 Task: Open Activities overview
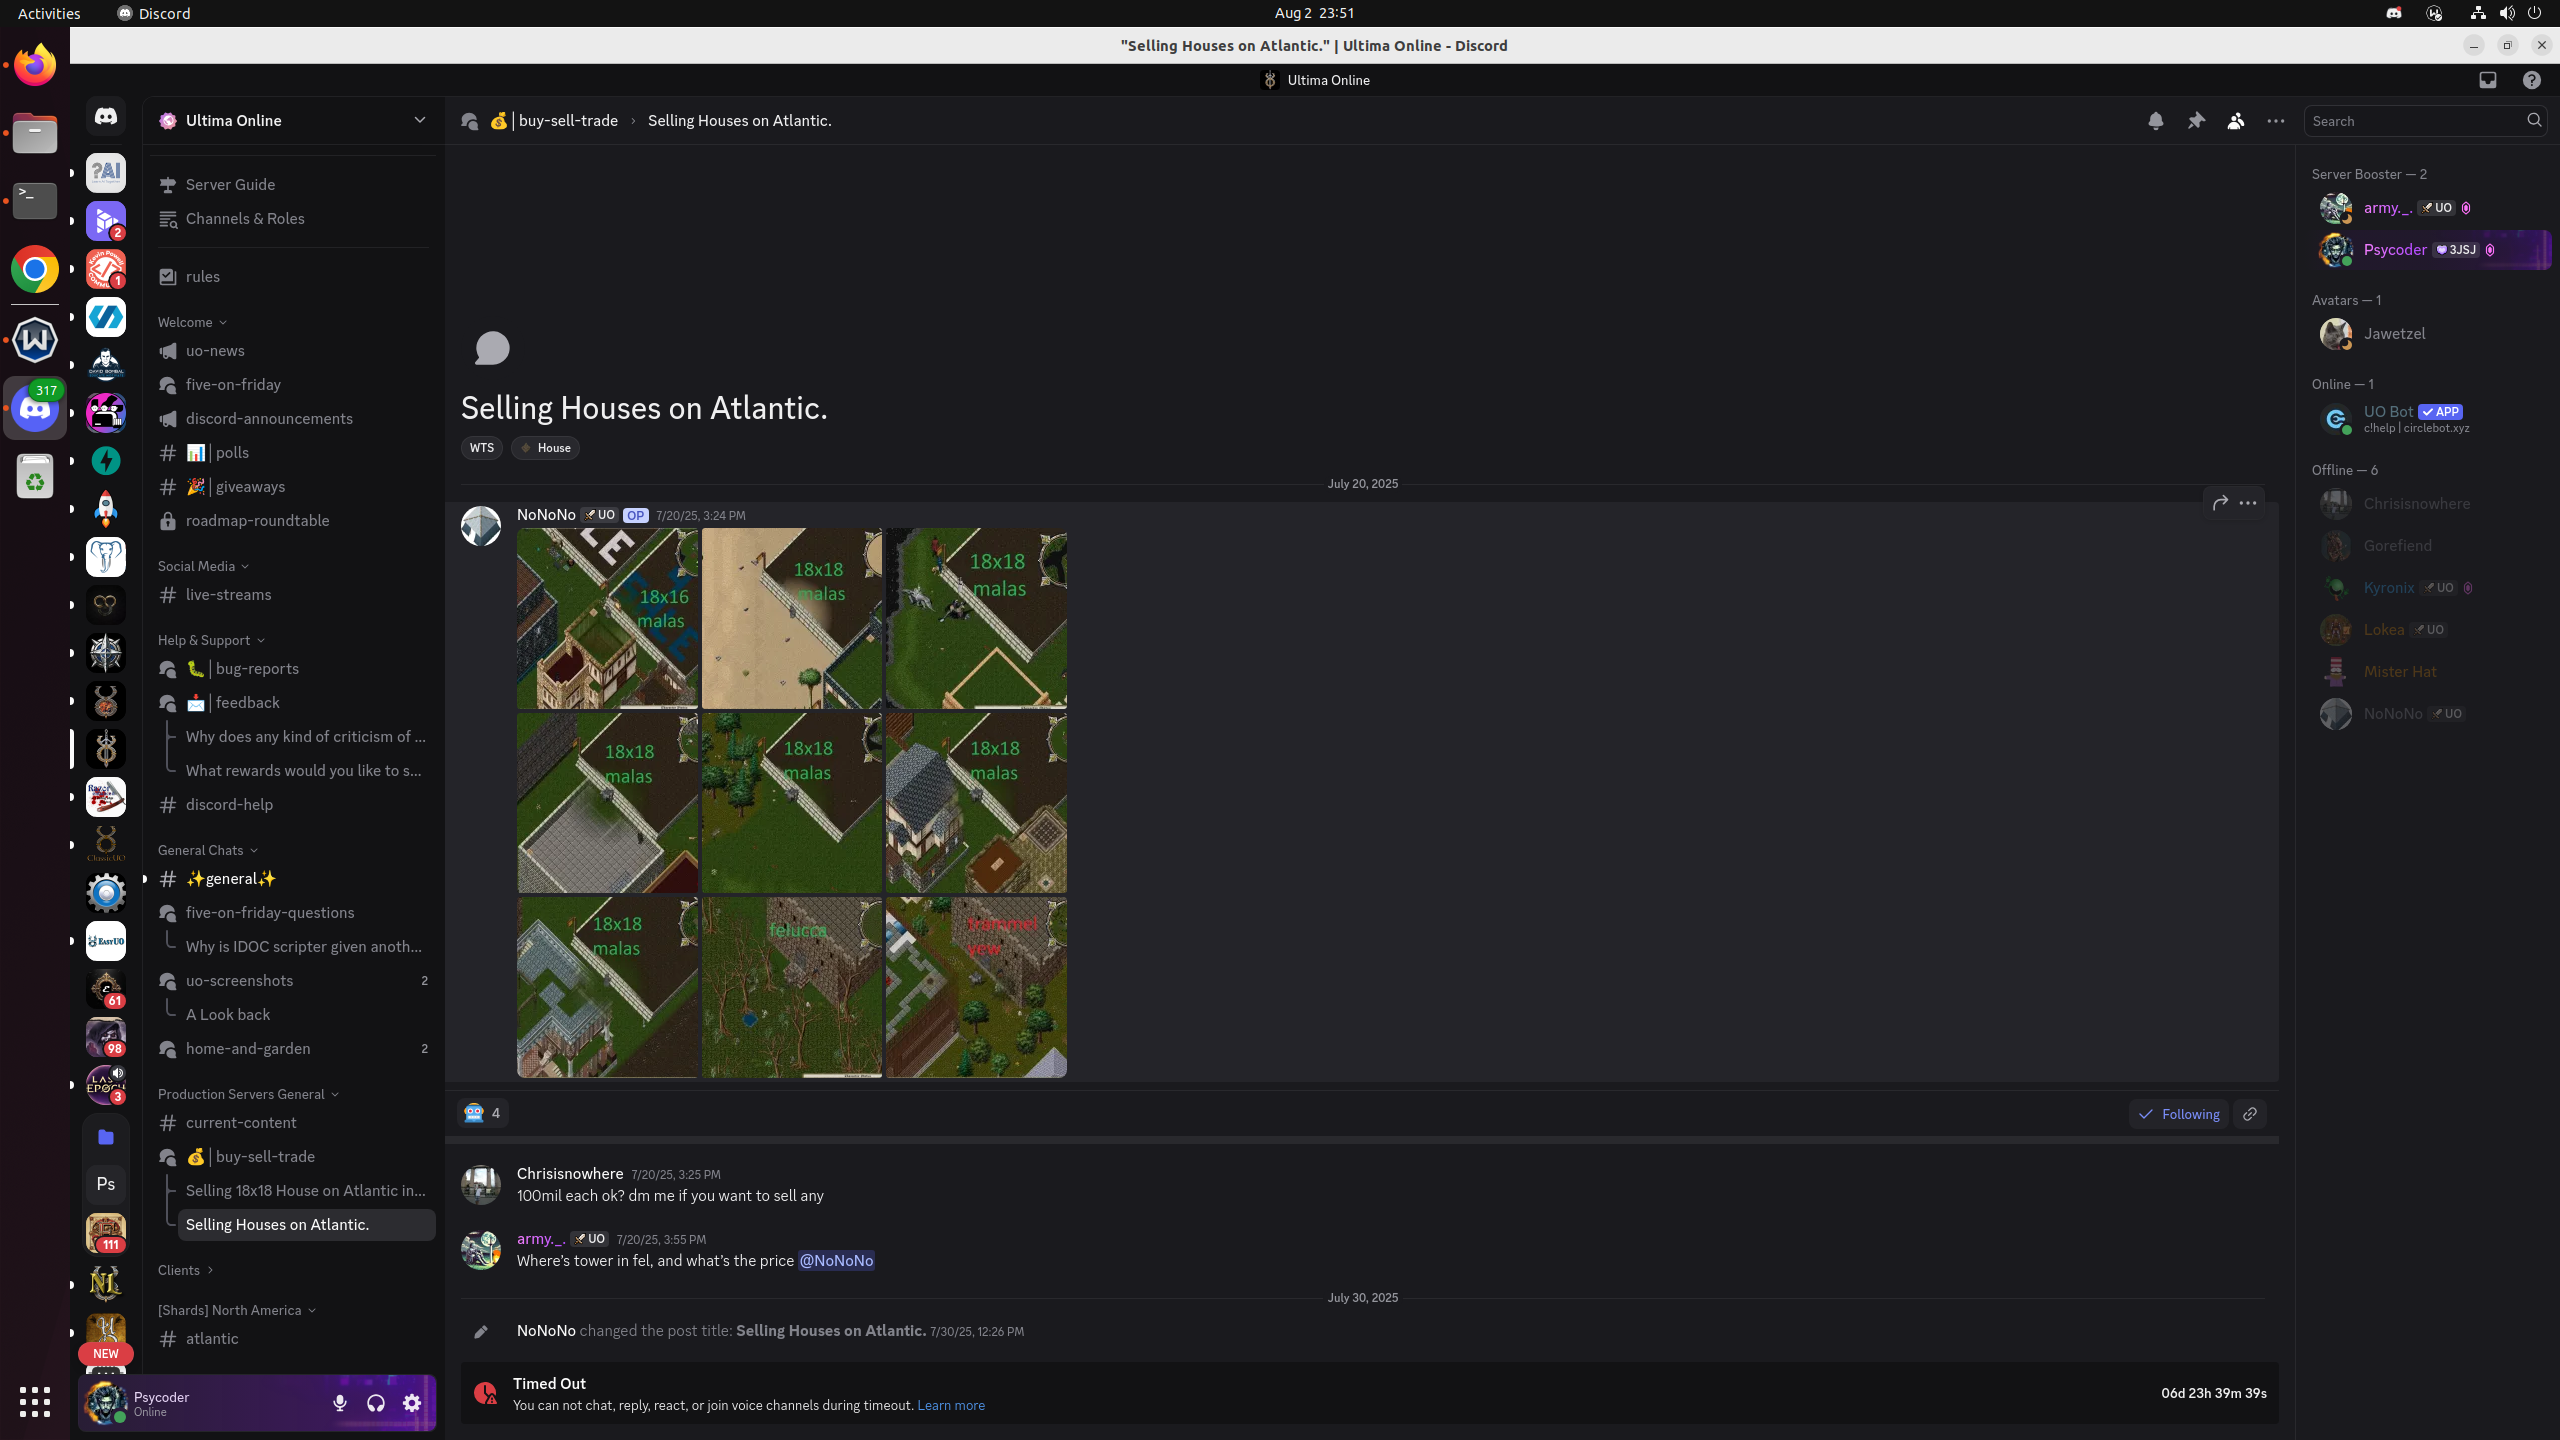pyautogui.click(x=49, y=13)
